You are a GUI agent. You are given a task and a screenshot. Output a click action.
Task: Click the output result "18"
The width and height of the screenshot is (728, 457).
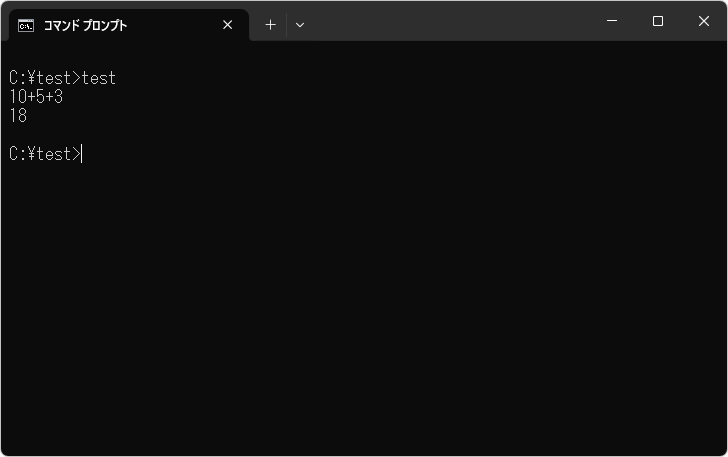point(18,116)
